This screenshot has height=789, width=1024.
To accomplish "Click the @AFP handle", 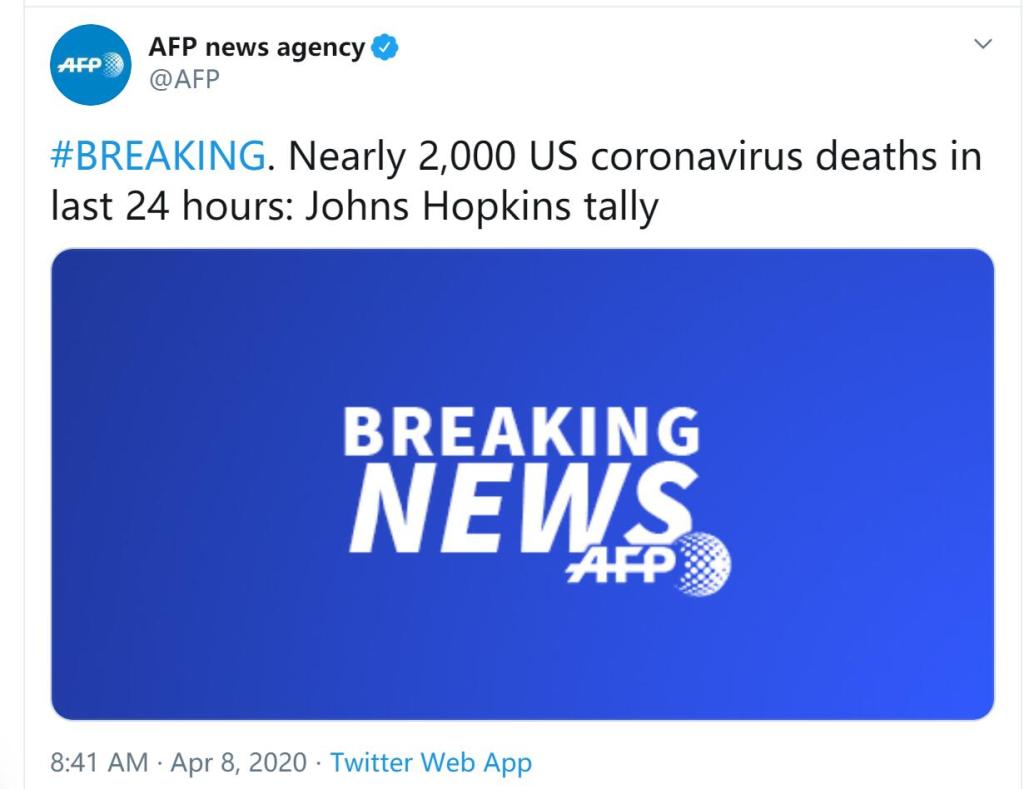I will point(184,80).
